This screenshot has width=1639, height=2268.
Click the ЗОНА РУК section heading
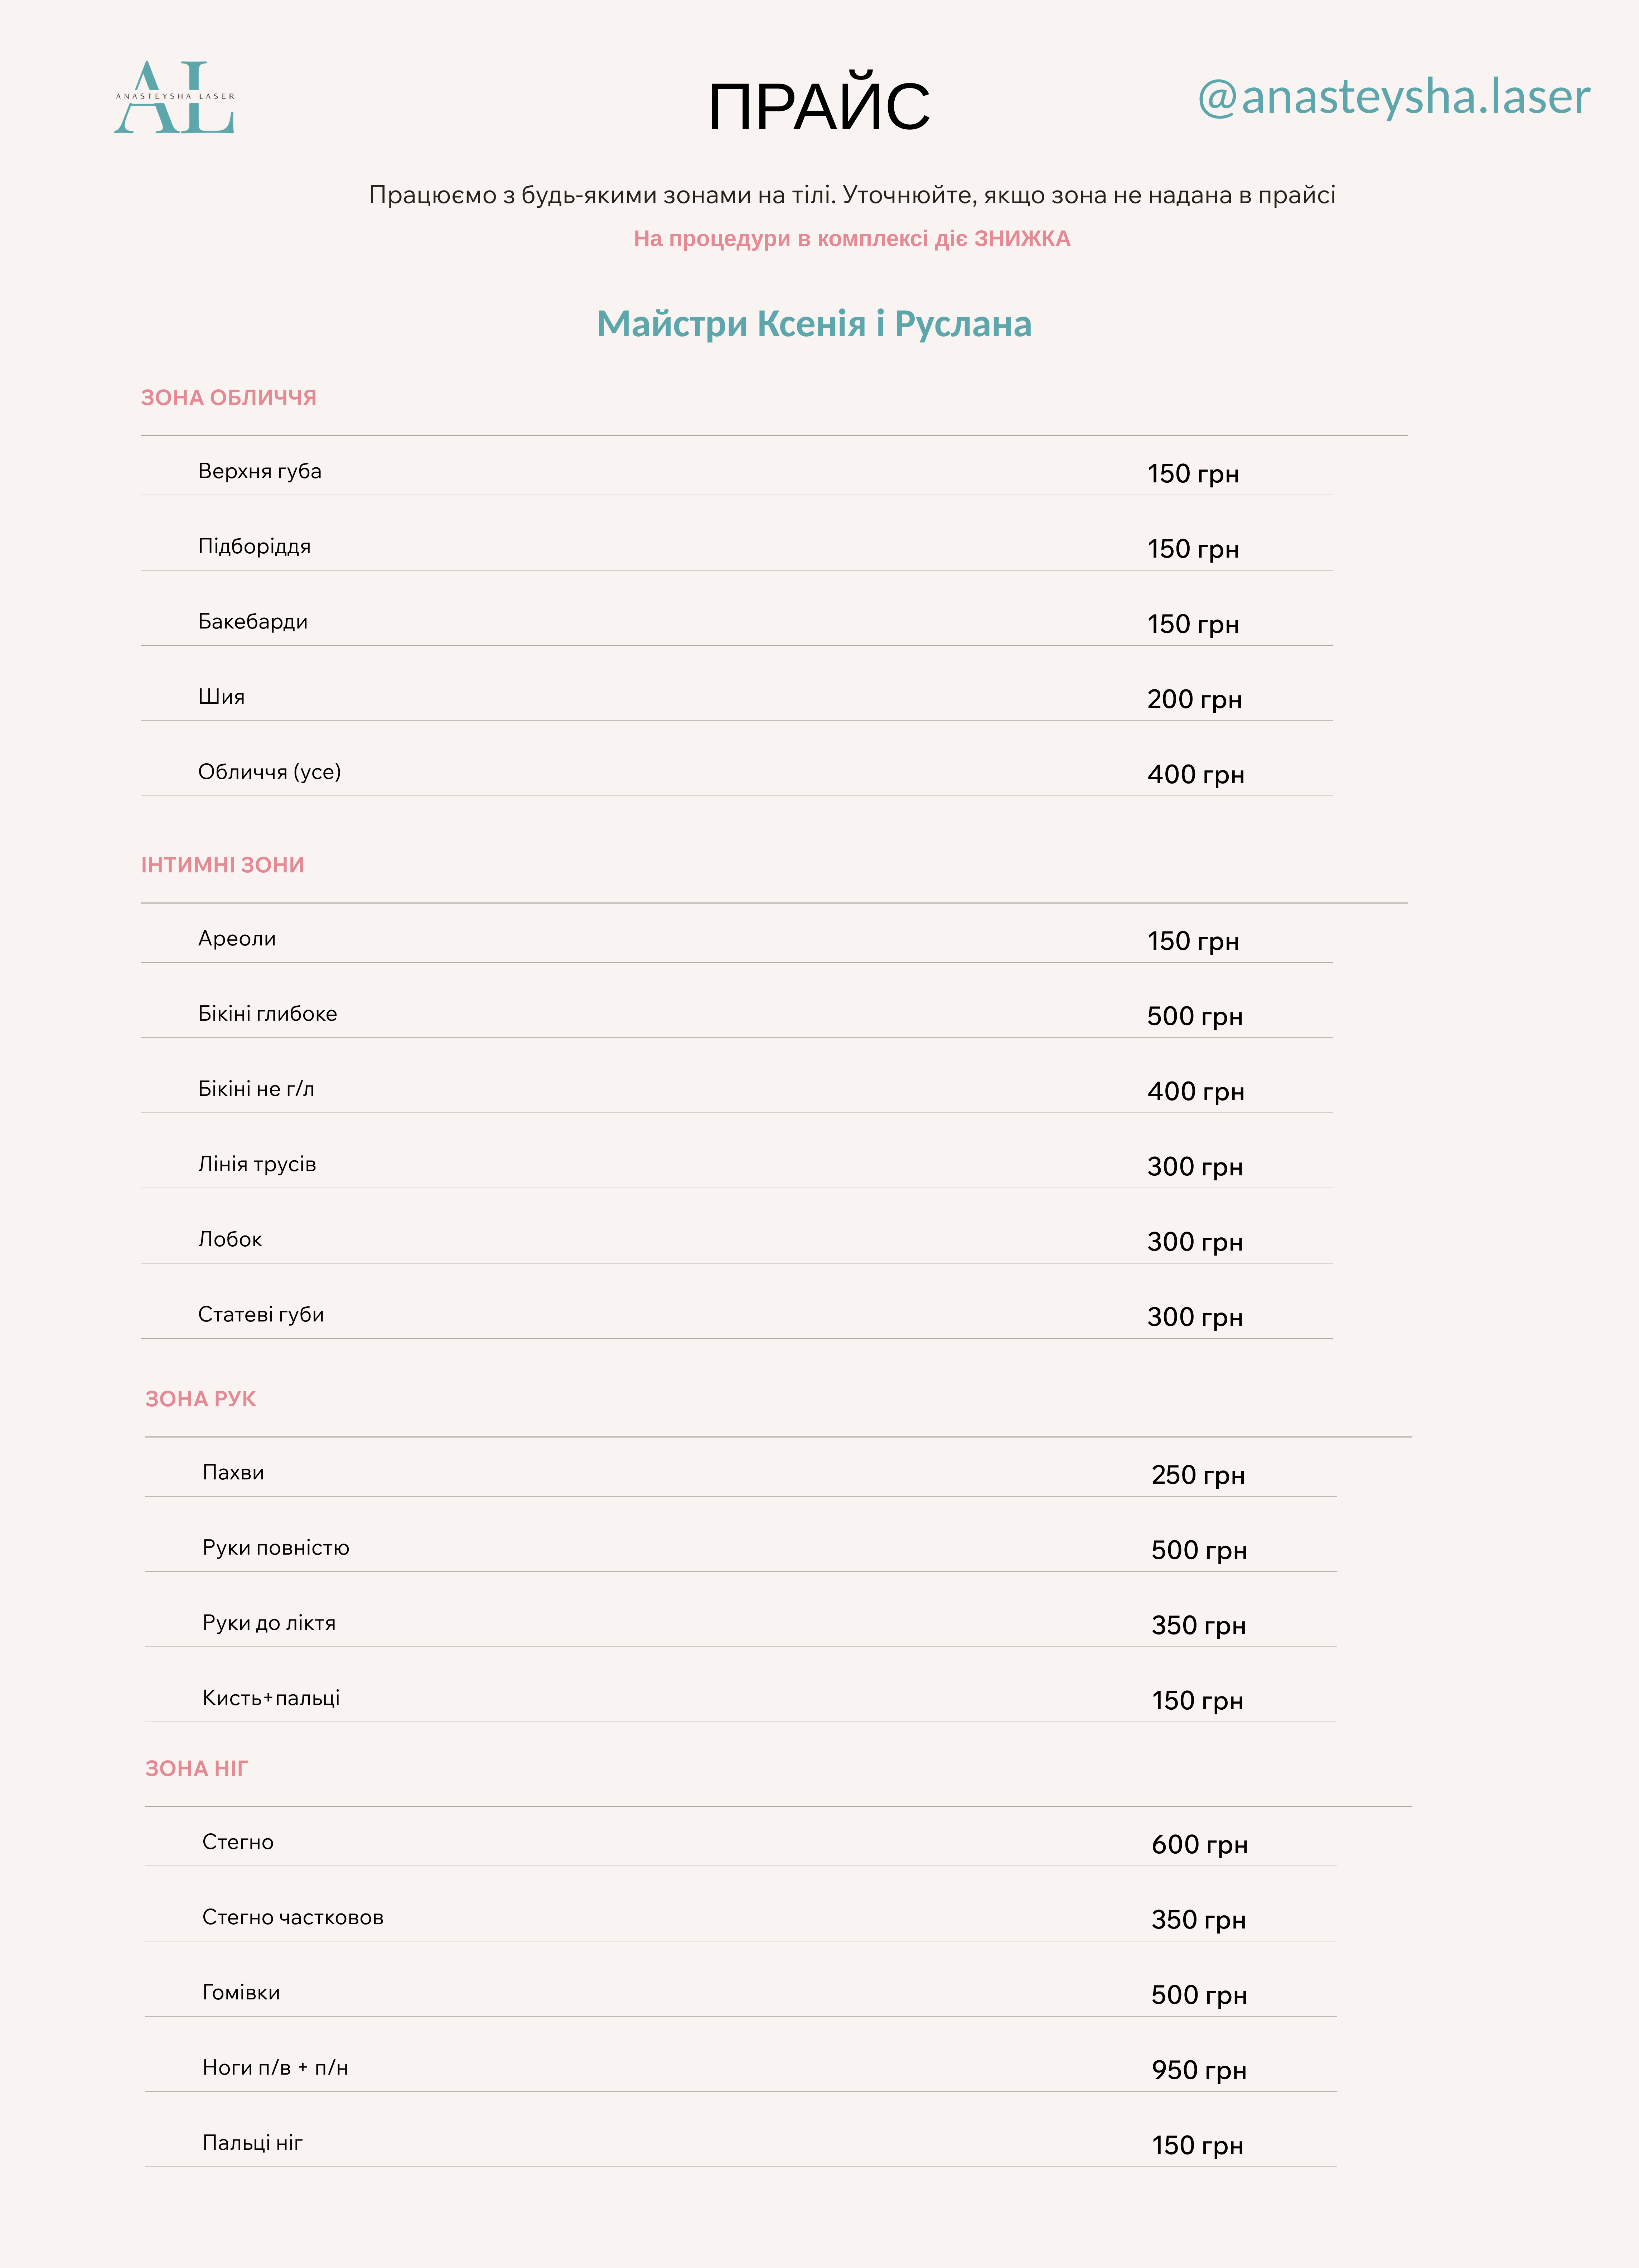(200, 1399)
